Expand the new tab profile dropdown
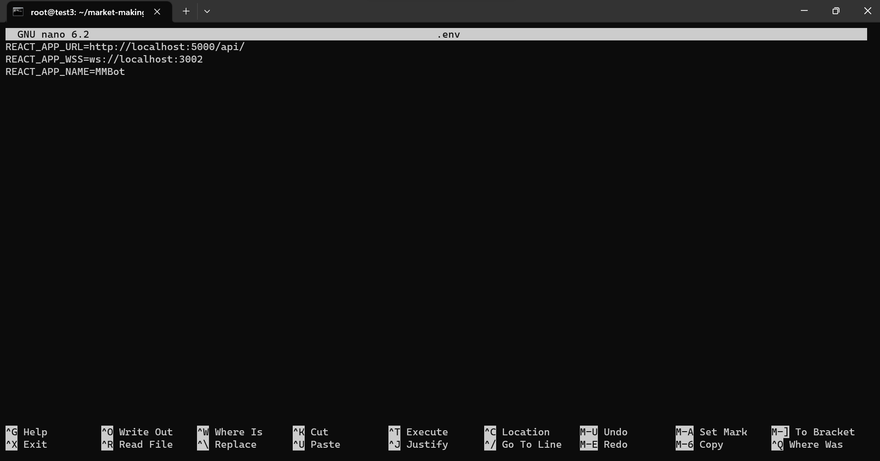Image resolution: width=880 pixels, height=461 pixels. tap(207, 11)
